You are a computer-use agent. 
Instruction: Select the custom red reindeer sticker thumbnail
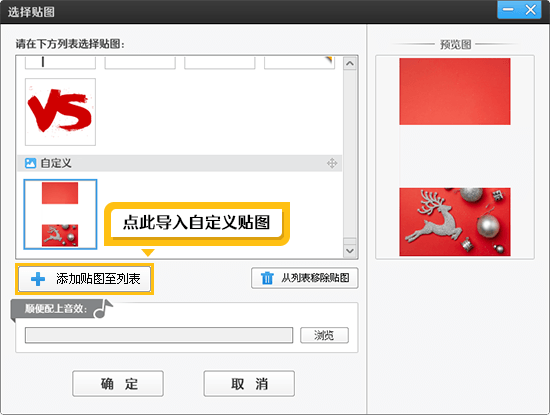tap(60, 214)
